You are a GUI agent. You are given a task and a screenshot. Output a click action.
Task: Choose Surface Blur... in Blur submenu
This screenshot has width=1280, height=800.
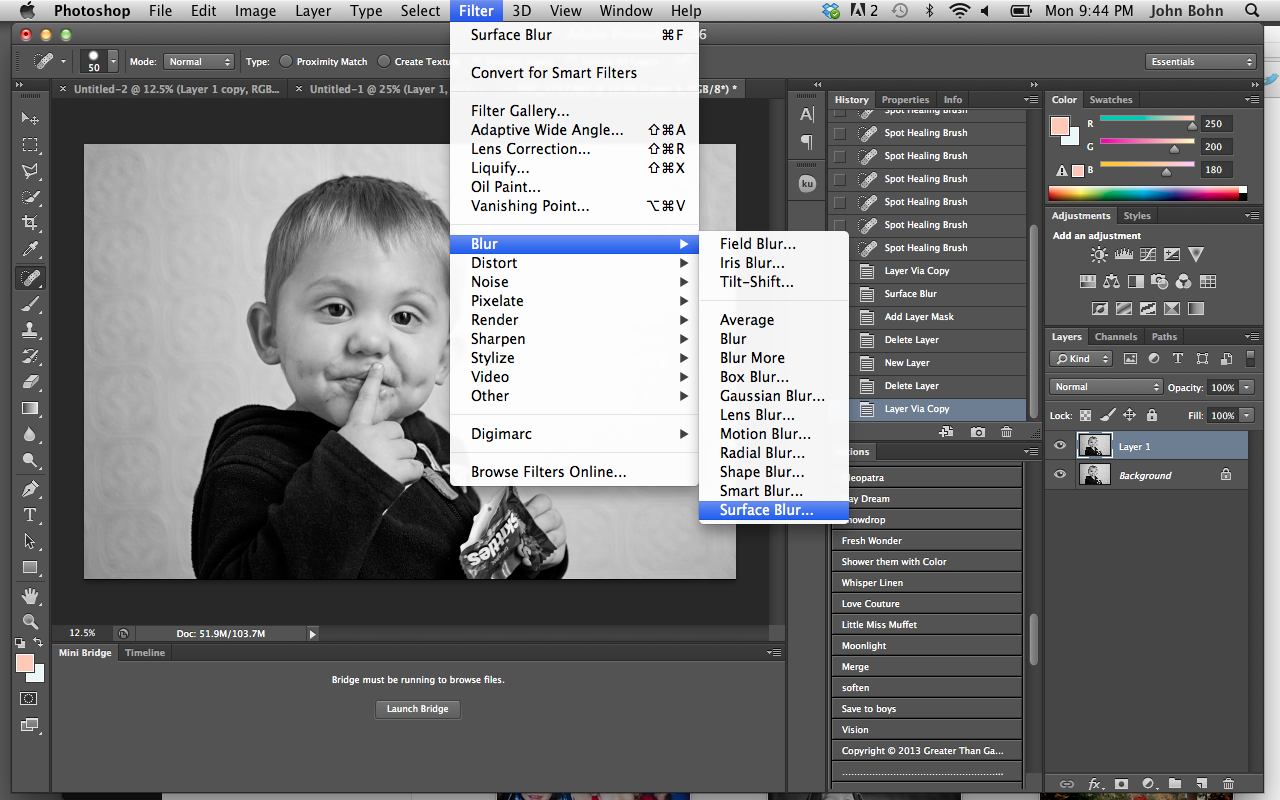point(773,510)
